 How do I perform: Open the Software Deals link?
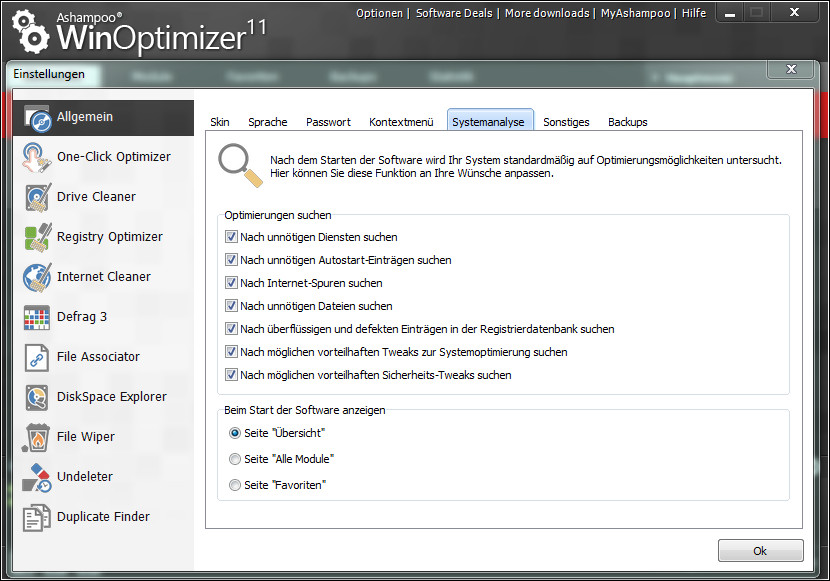point(455,13)
